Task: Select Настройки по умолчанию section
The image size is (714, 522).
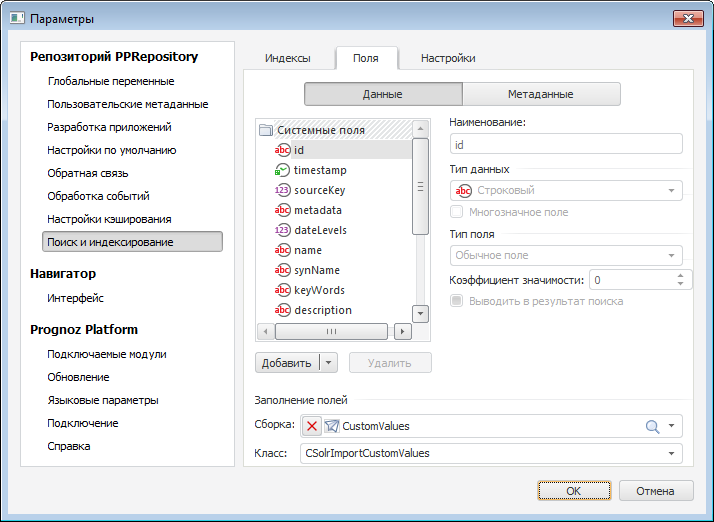Action: pyautogui.click(x=112, y=150)
